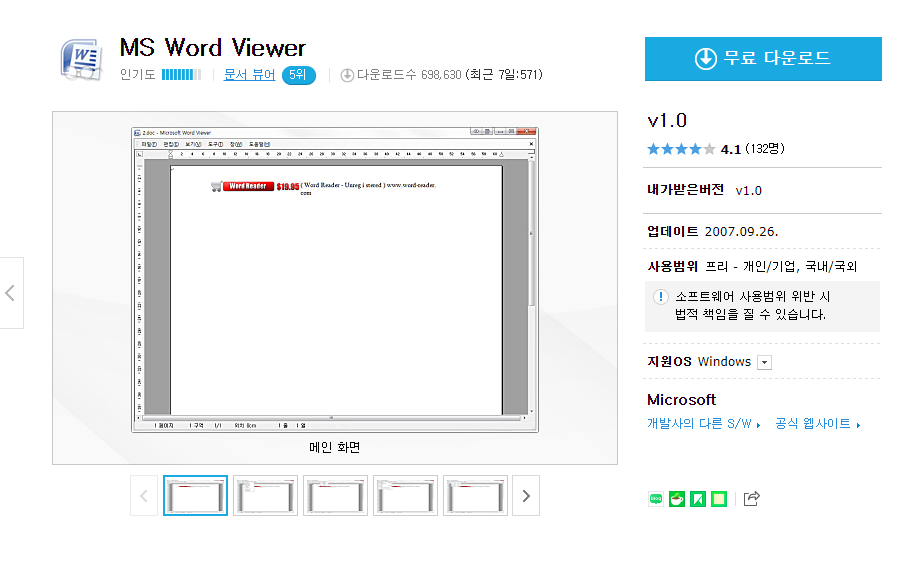Screen dimensions: 910x568
Task: Click the main Word Viewer screenshot image
Action: [335, 280]
